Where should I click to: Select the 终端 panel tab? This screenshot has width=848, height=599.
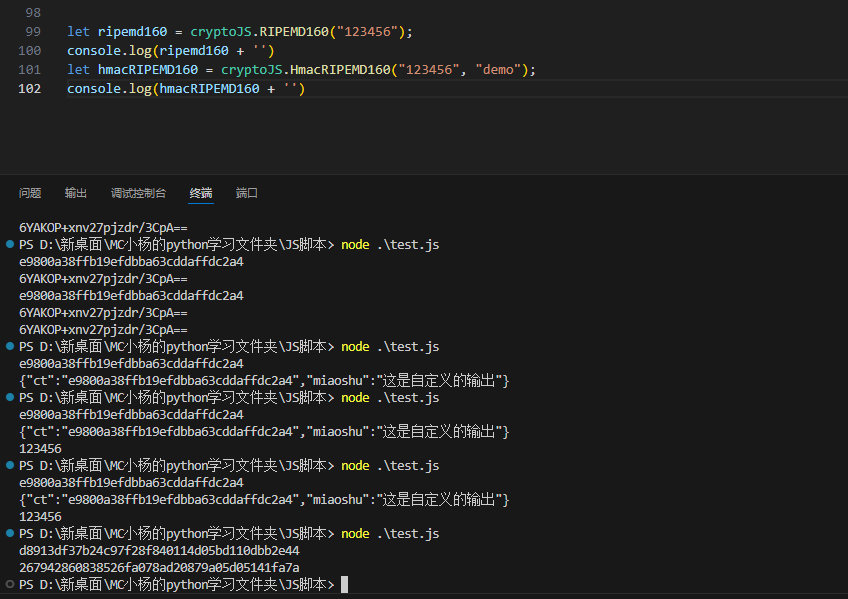[x=201, y=193]
